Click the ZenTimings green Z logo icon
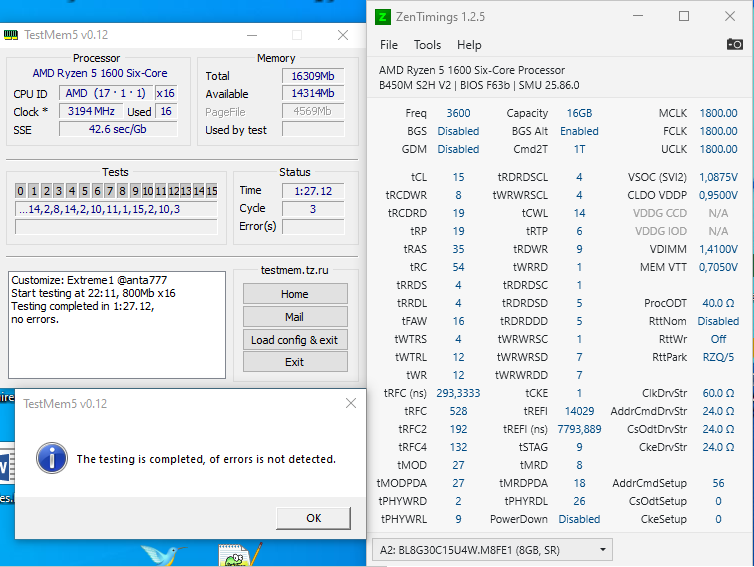This screenshot has width=754, height=567. [x=382, y=17]
